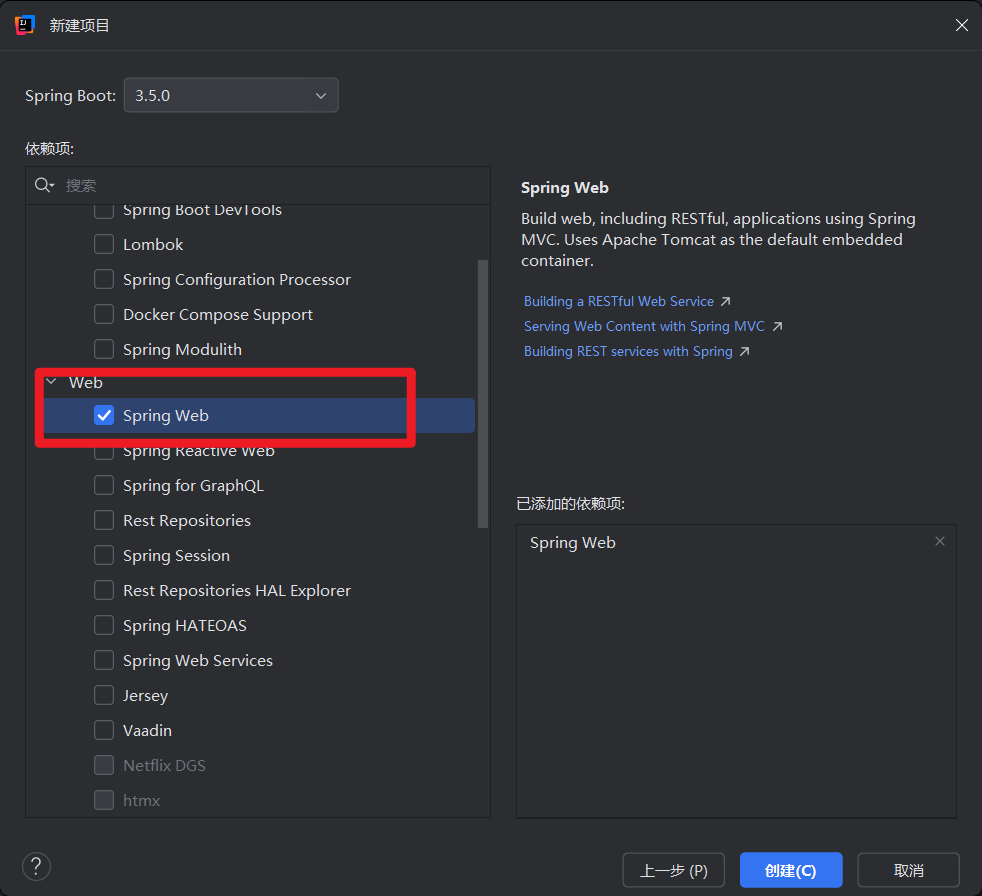Viewport: 982px width, 896px height.
Task: Enable Spring Session dependency
Action: point(104,555)
